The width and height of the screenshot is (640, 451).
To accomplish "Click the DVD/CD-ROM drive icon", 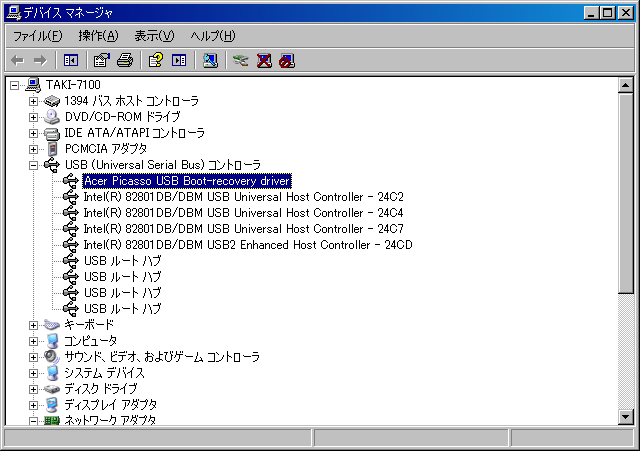I will [x=52, y=117].
